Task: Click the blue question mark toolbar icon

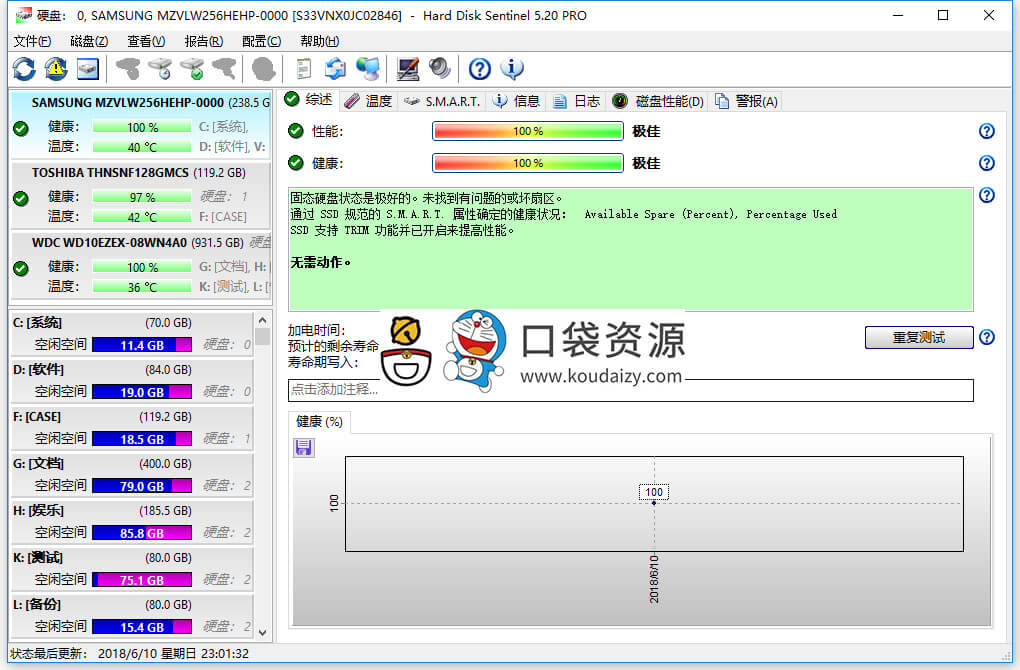Action: click(480, 68)
